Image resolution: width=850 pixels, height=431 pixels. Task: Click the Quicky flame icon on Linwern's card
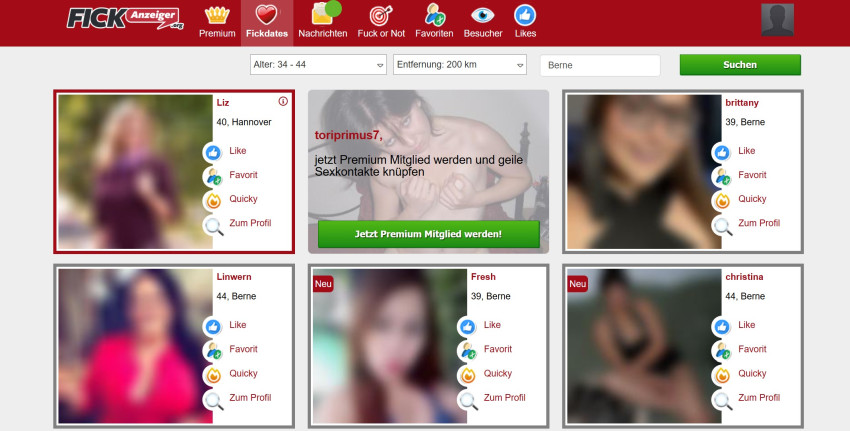pos(213,375)
